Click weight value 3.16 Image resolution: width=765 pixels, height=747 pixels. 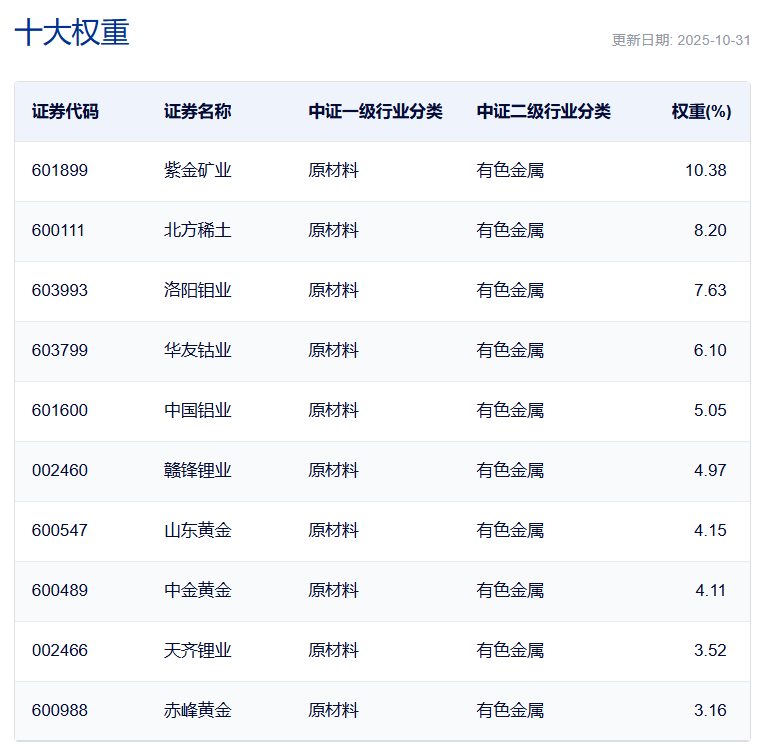pyautogui.click(x=710, y=710)
